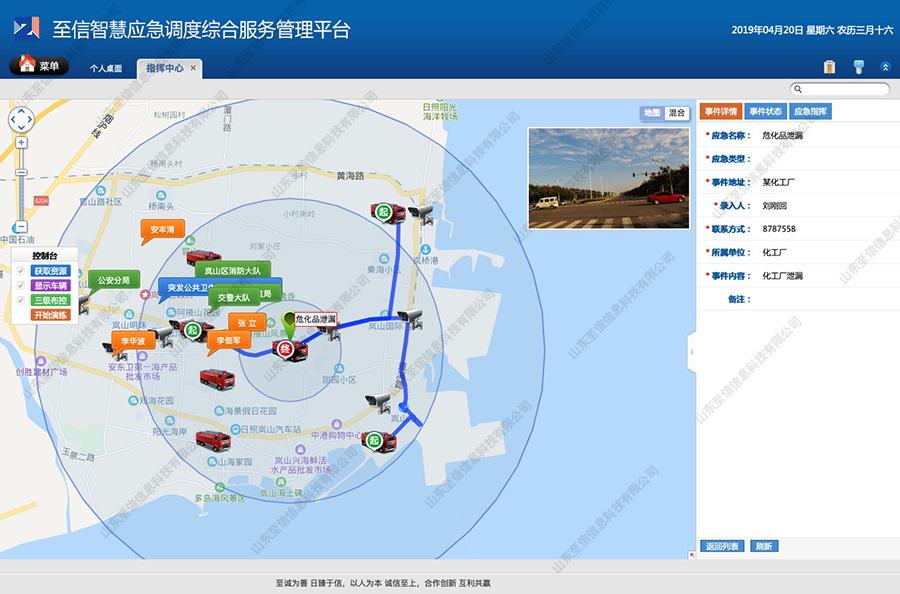Click the green location pin for 危化品泄漏
Viewport: 900px width, 594px height.
pos(289,325)
